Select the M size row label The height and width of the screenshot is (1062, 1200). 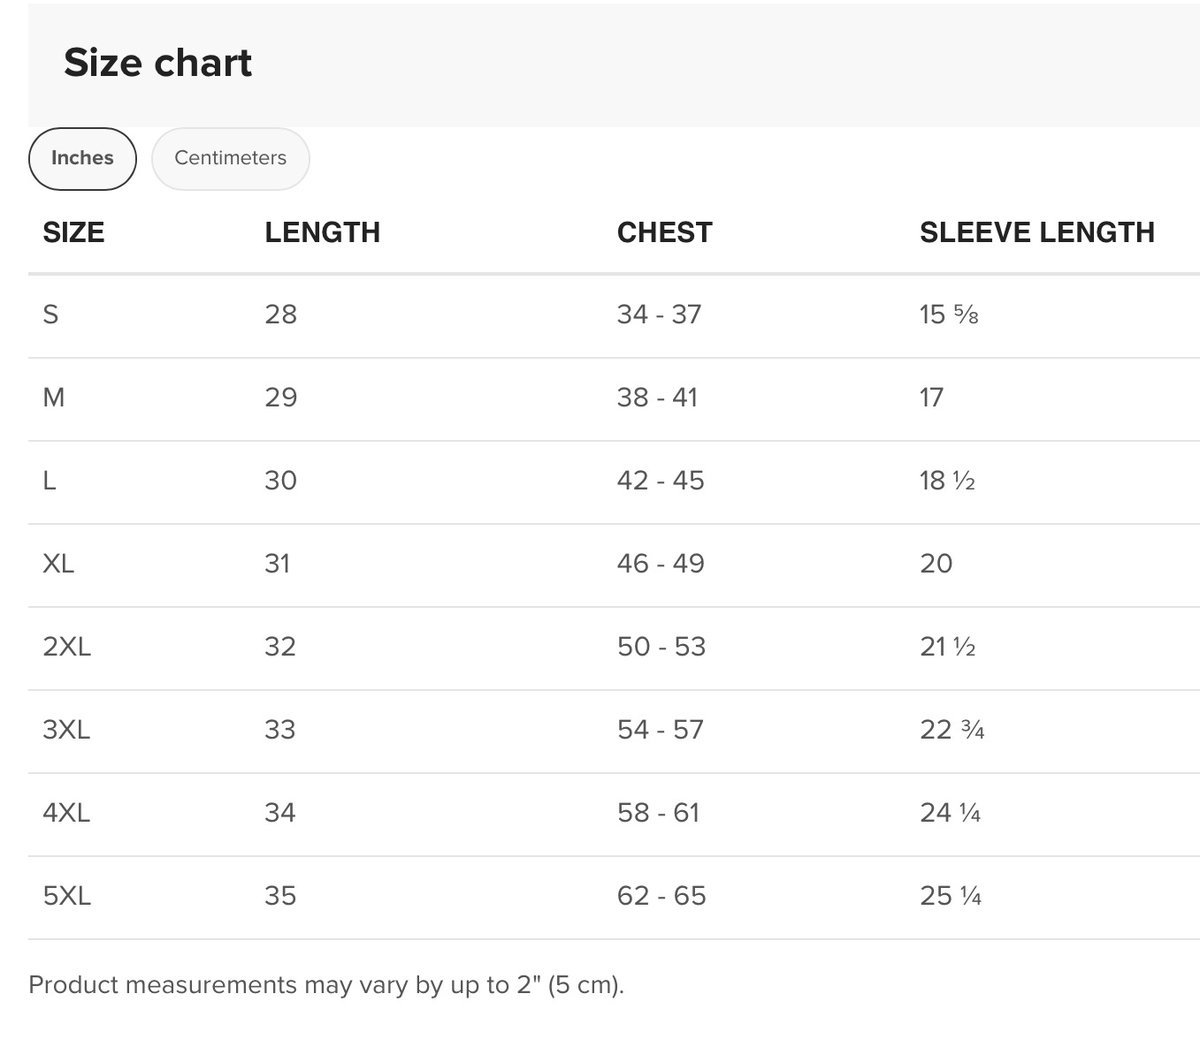pos(54,397)
